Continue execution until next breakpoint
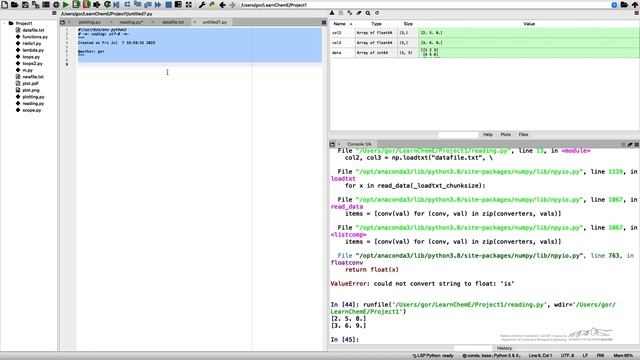640x360 pixels. click(158, 4)
